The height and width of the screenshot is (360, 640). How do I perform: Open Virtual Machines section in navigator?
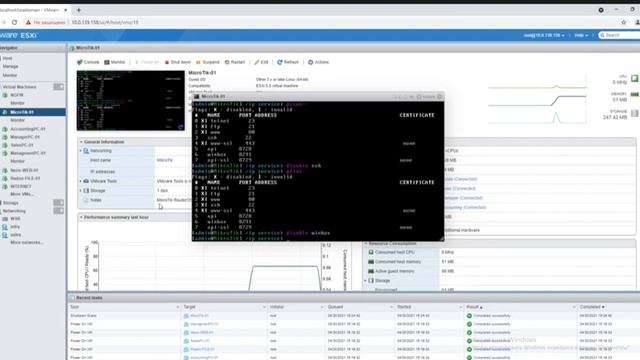19,87
